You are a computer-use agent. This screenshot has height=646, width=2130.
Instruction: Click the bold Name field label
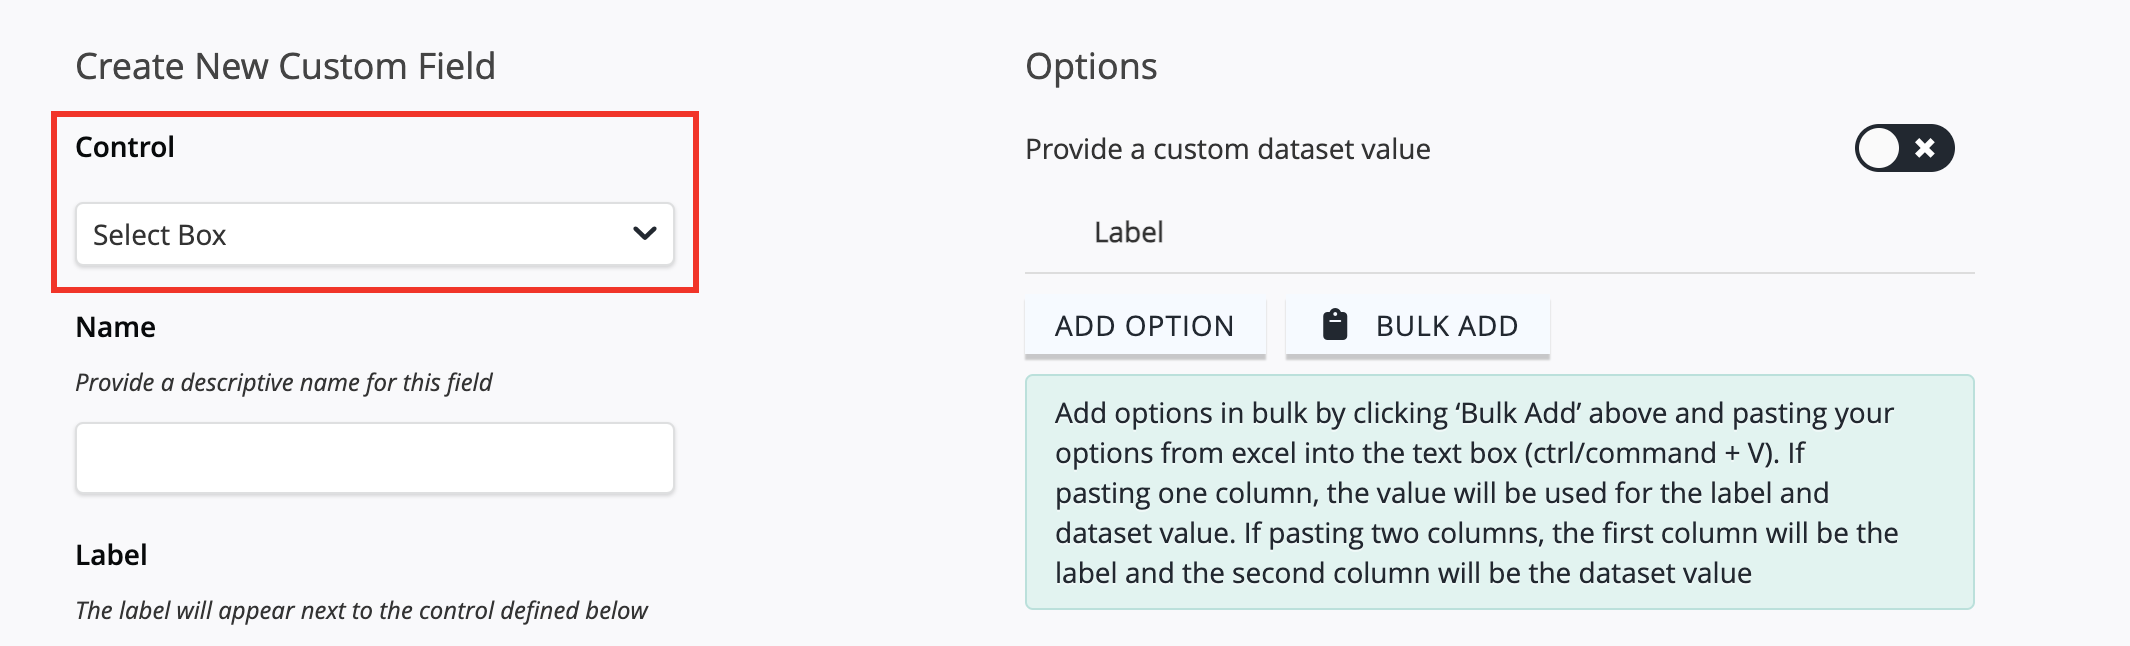(x=116, y=327)
